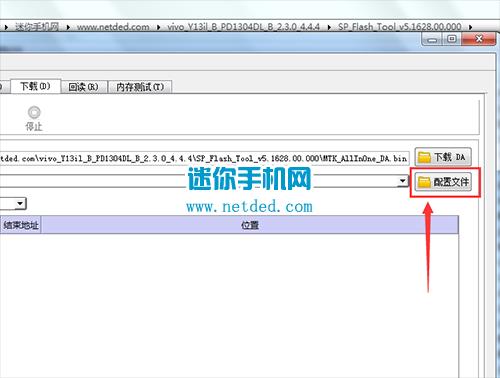Open vivo_Y13iL breadcrumb folder

tap(243, 27)
